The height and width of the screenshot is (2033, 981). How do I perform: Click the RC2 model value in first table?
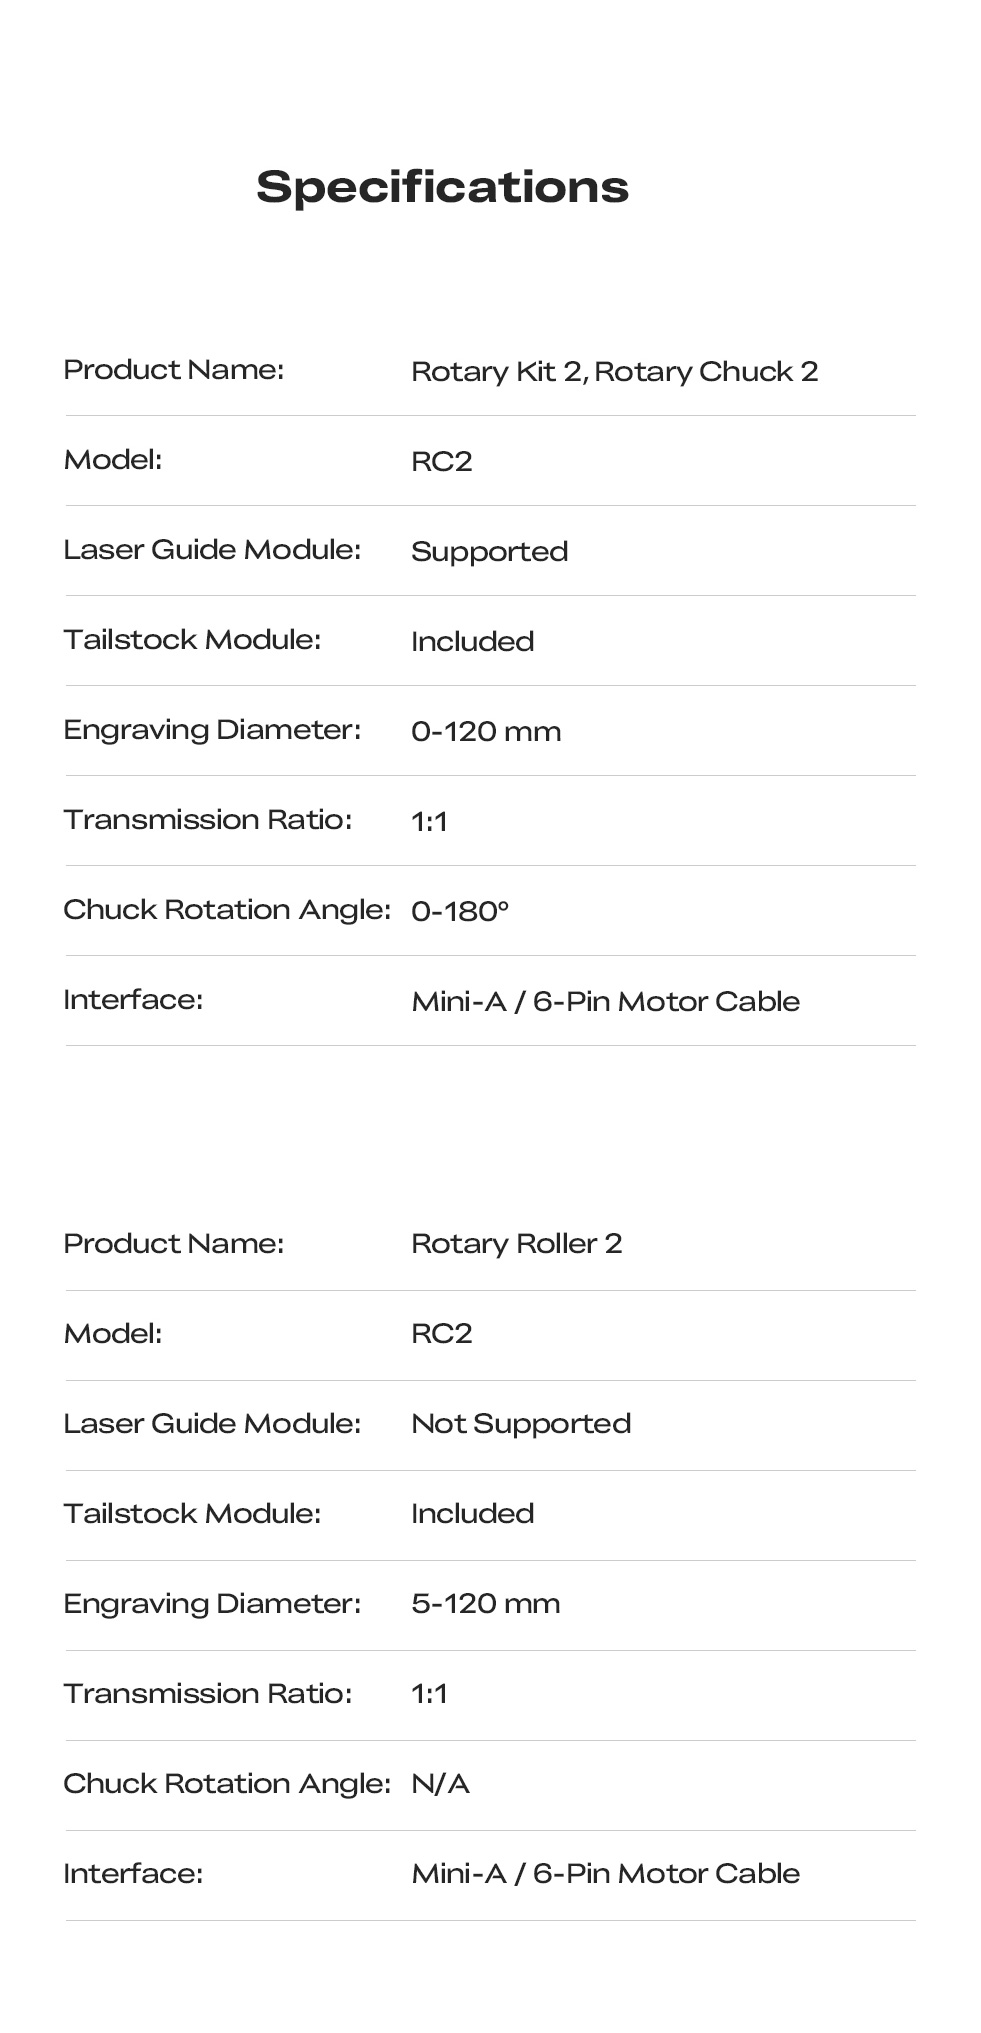(441, 461)
